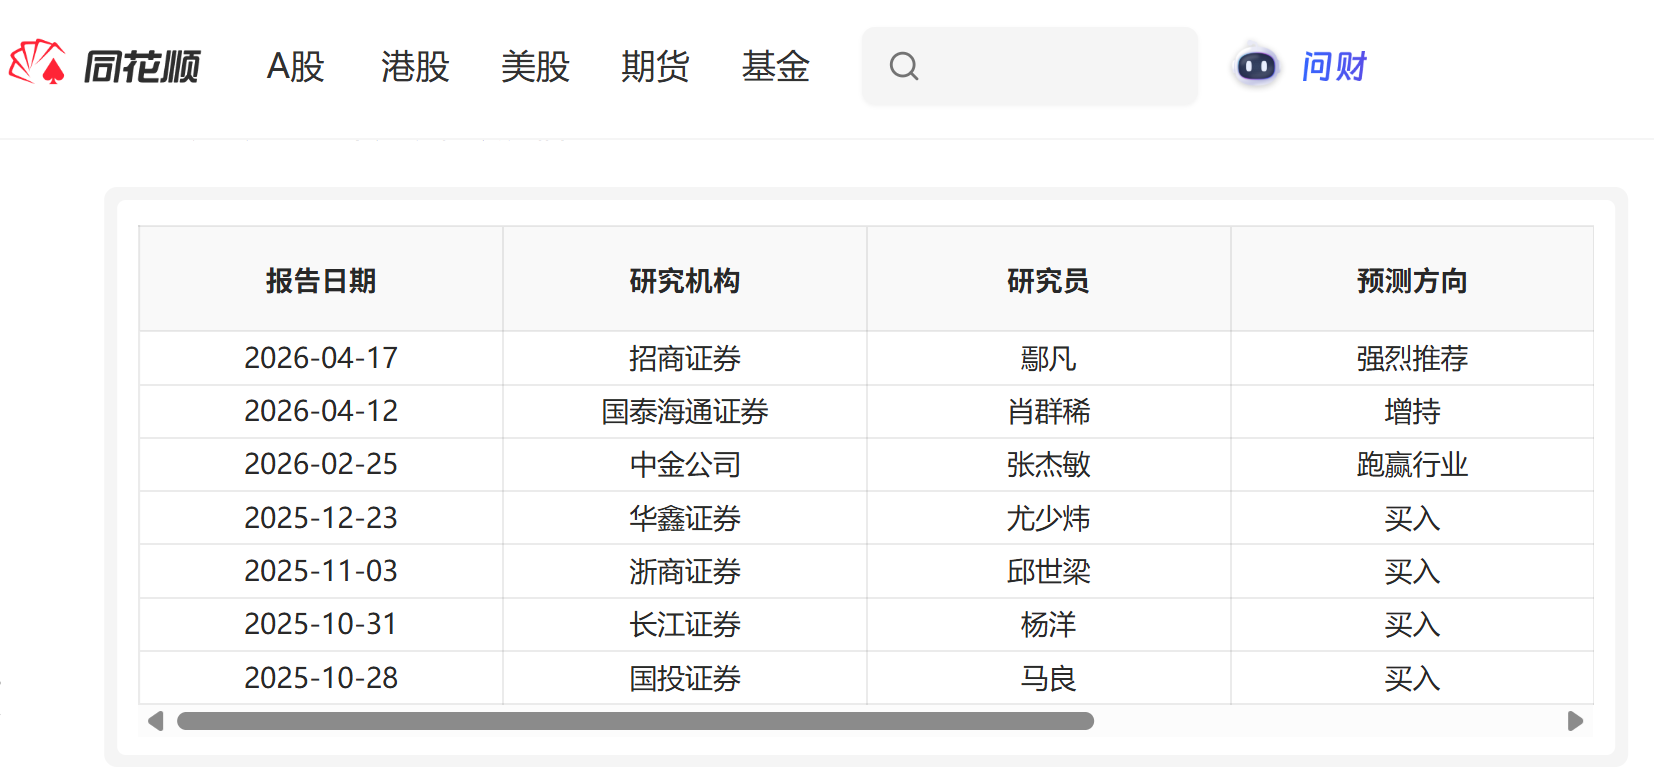Viewport: 1654px width, 783px height.
Task: Click researcher name 张杰敏
Action: 1048,464
